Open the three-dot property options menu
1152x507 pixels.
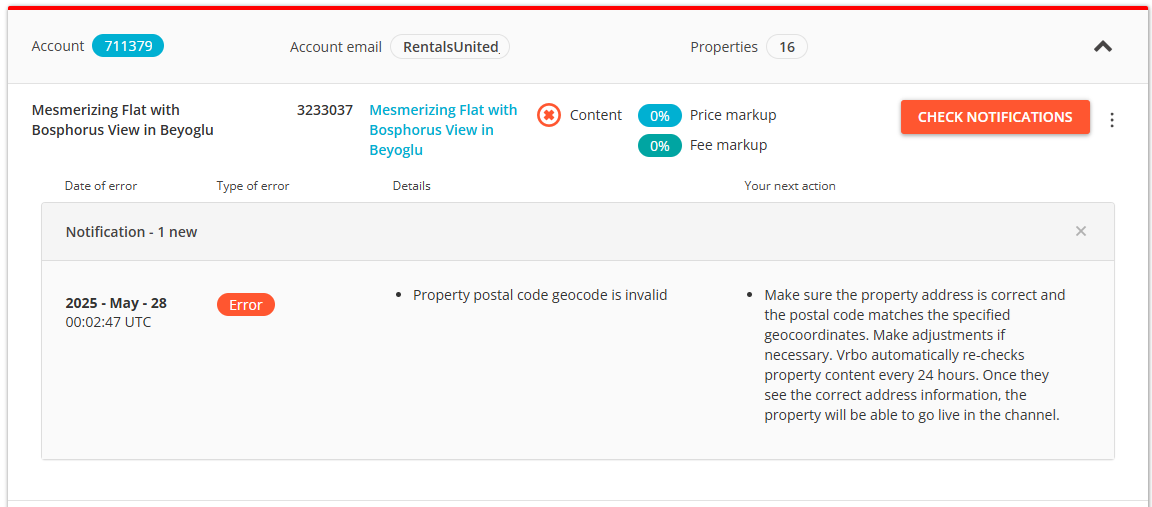tap(1112, 120)
